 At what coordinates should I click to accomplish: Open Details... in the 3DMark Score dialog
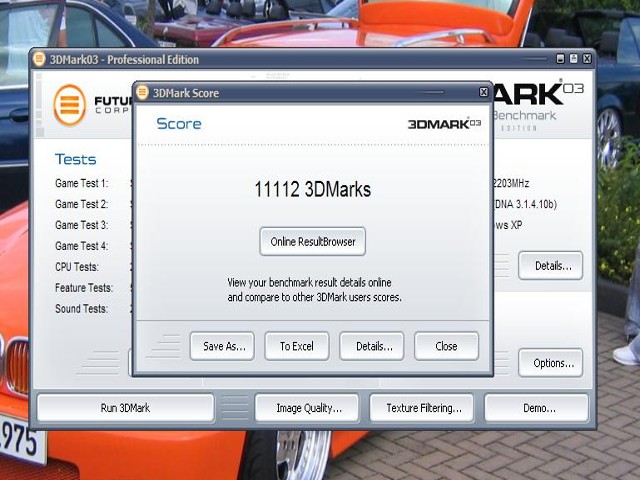372,346
